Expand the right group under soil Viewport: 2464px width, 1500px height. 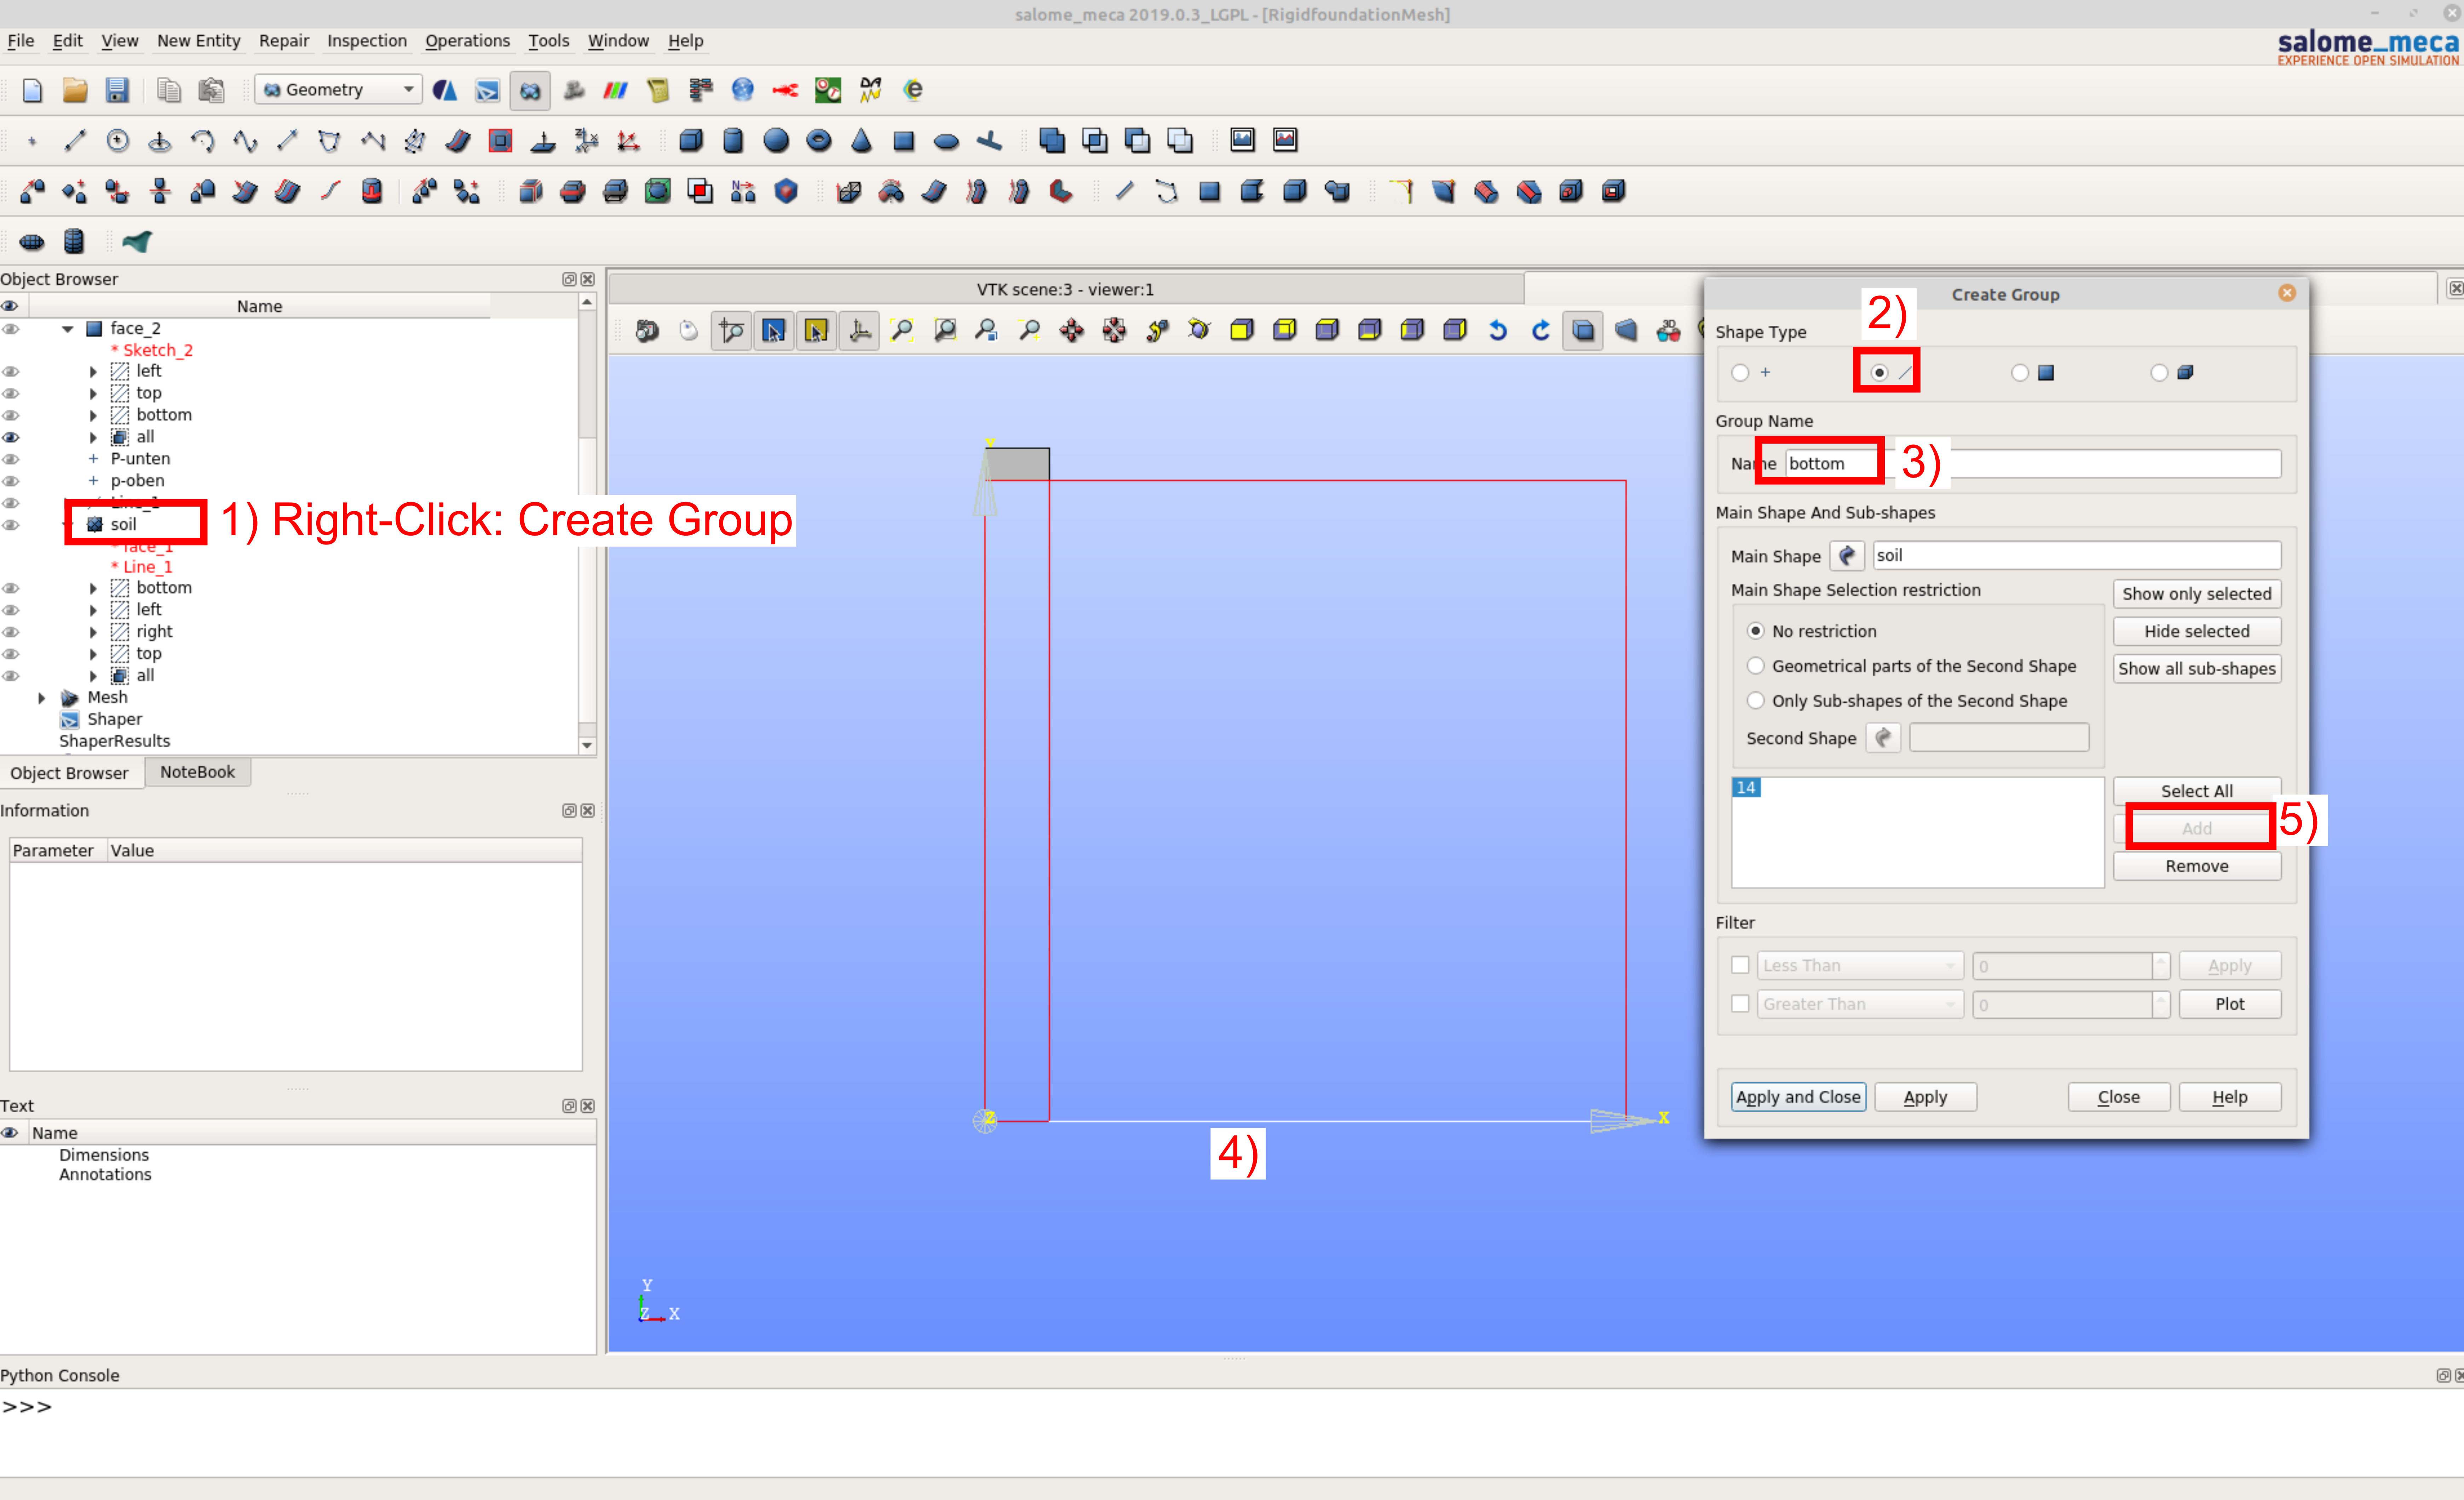93,632
